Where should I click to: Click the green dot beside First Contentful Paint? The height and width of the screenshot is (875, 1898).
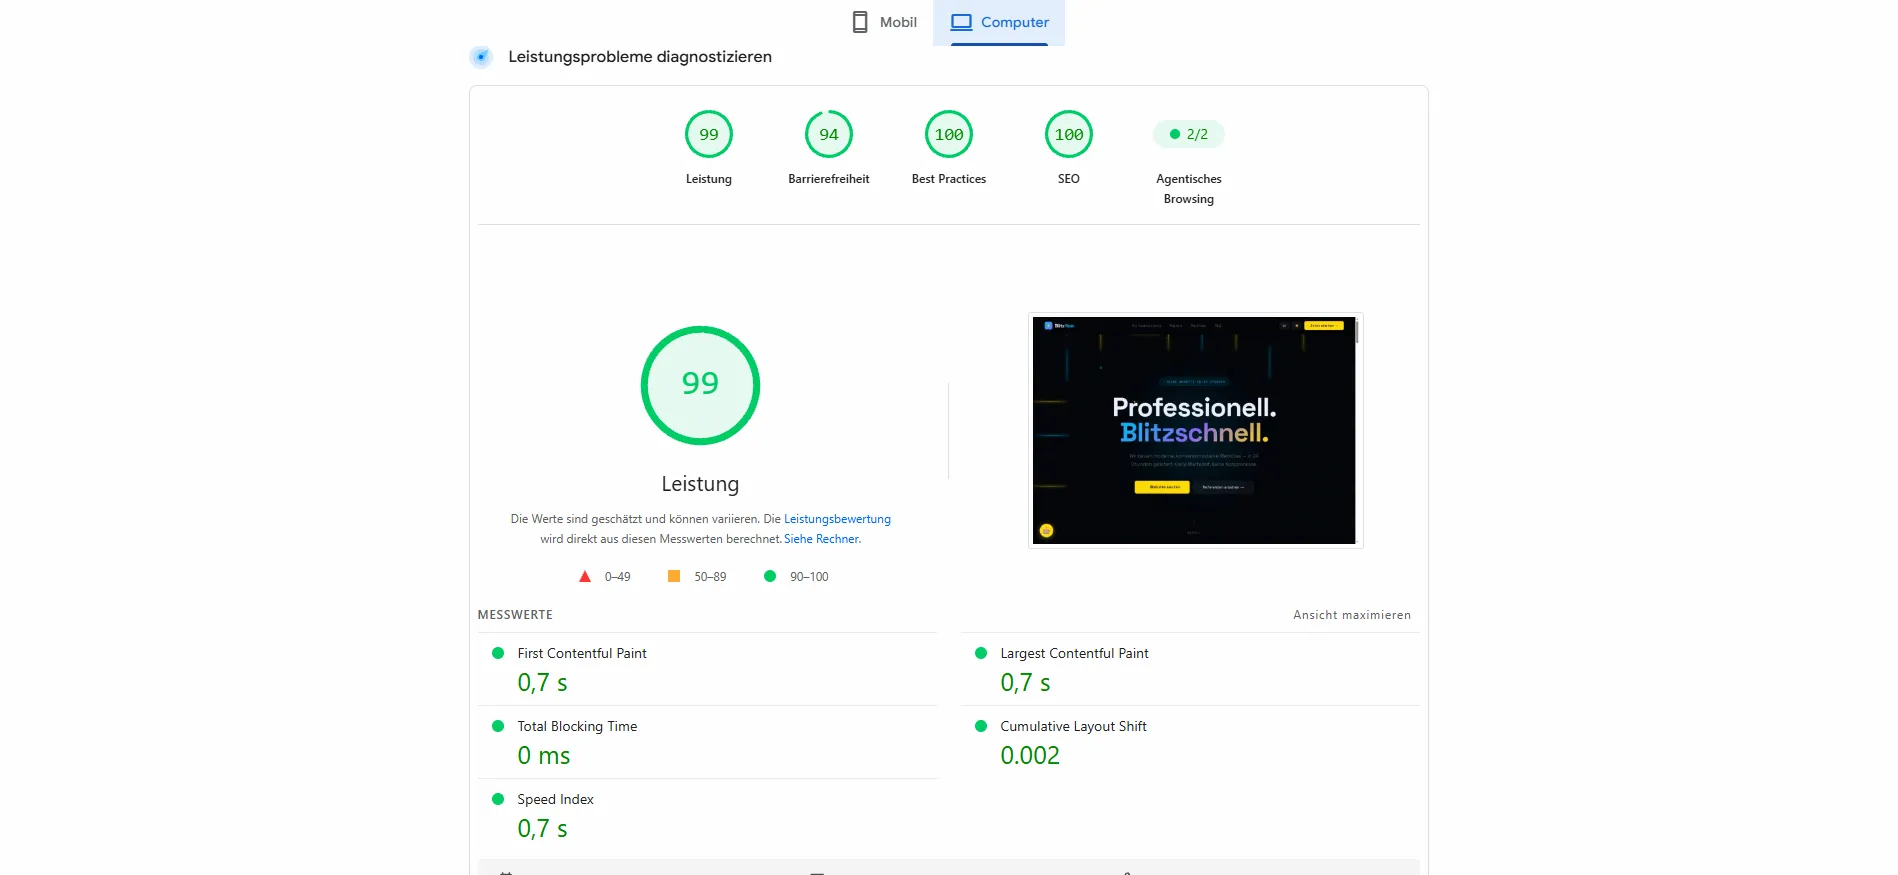click(498, 653)
